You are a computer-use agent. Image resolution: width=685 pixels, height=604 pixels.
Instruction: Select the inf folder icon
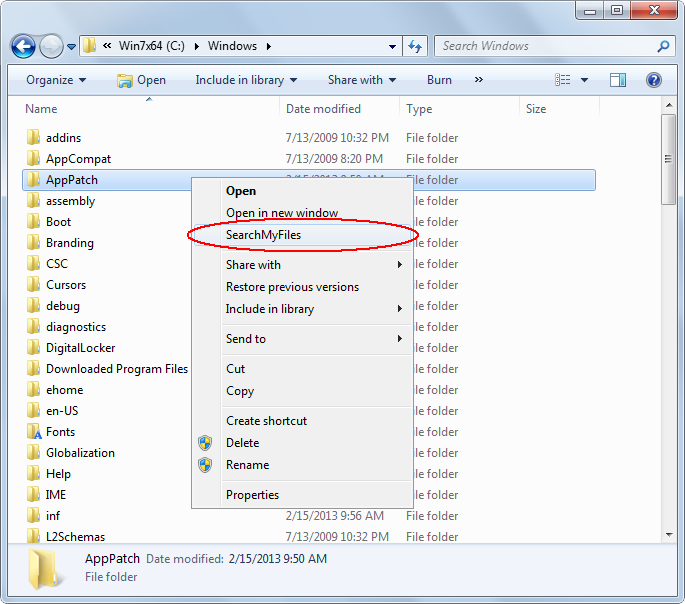[33, 515]
